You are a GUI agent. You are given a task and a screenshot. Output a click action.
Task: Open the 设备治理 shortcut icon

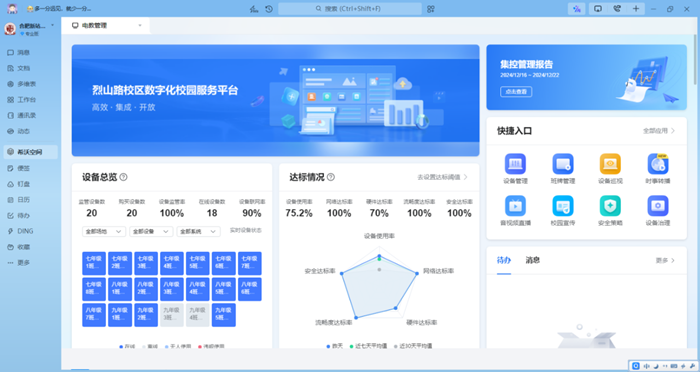click(658, 205)
